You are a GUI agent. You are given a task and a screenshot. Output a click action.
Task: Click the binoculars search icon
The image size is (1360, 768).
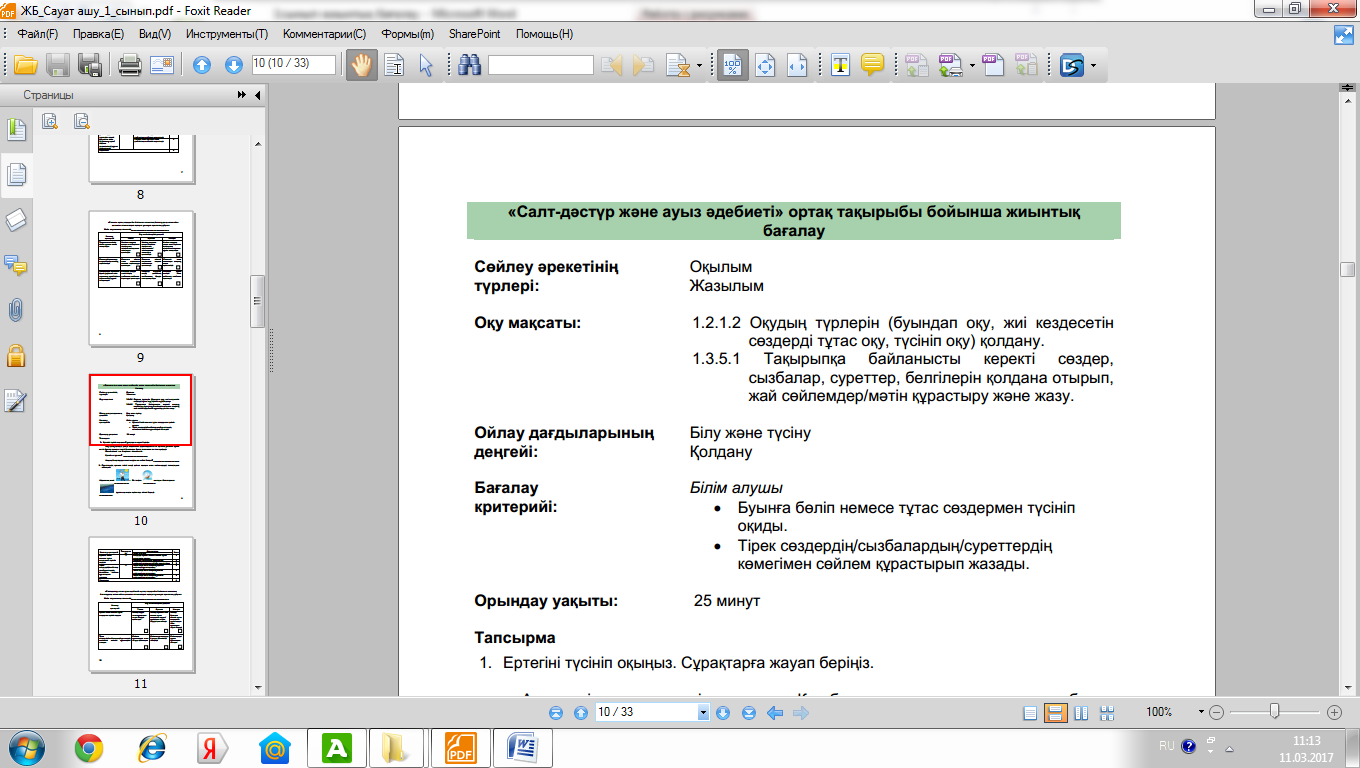point(469,66)
